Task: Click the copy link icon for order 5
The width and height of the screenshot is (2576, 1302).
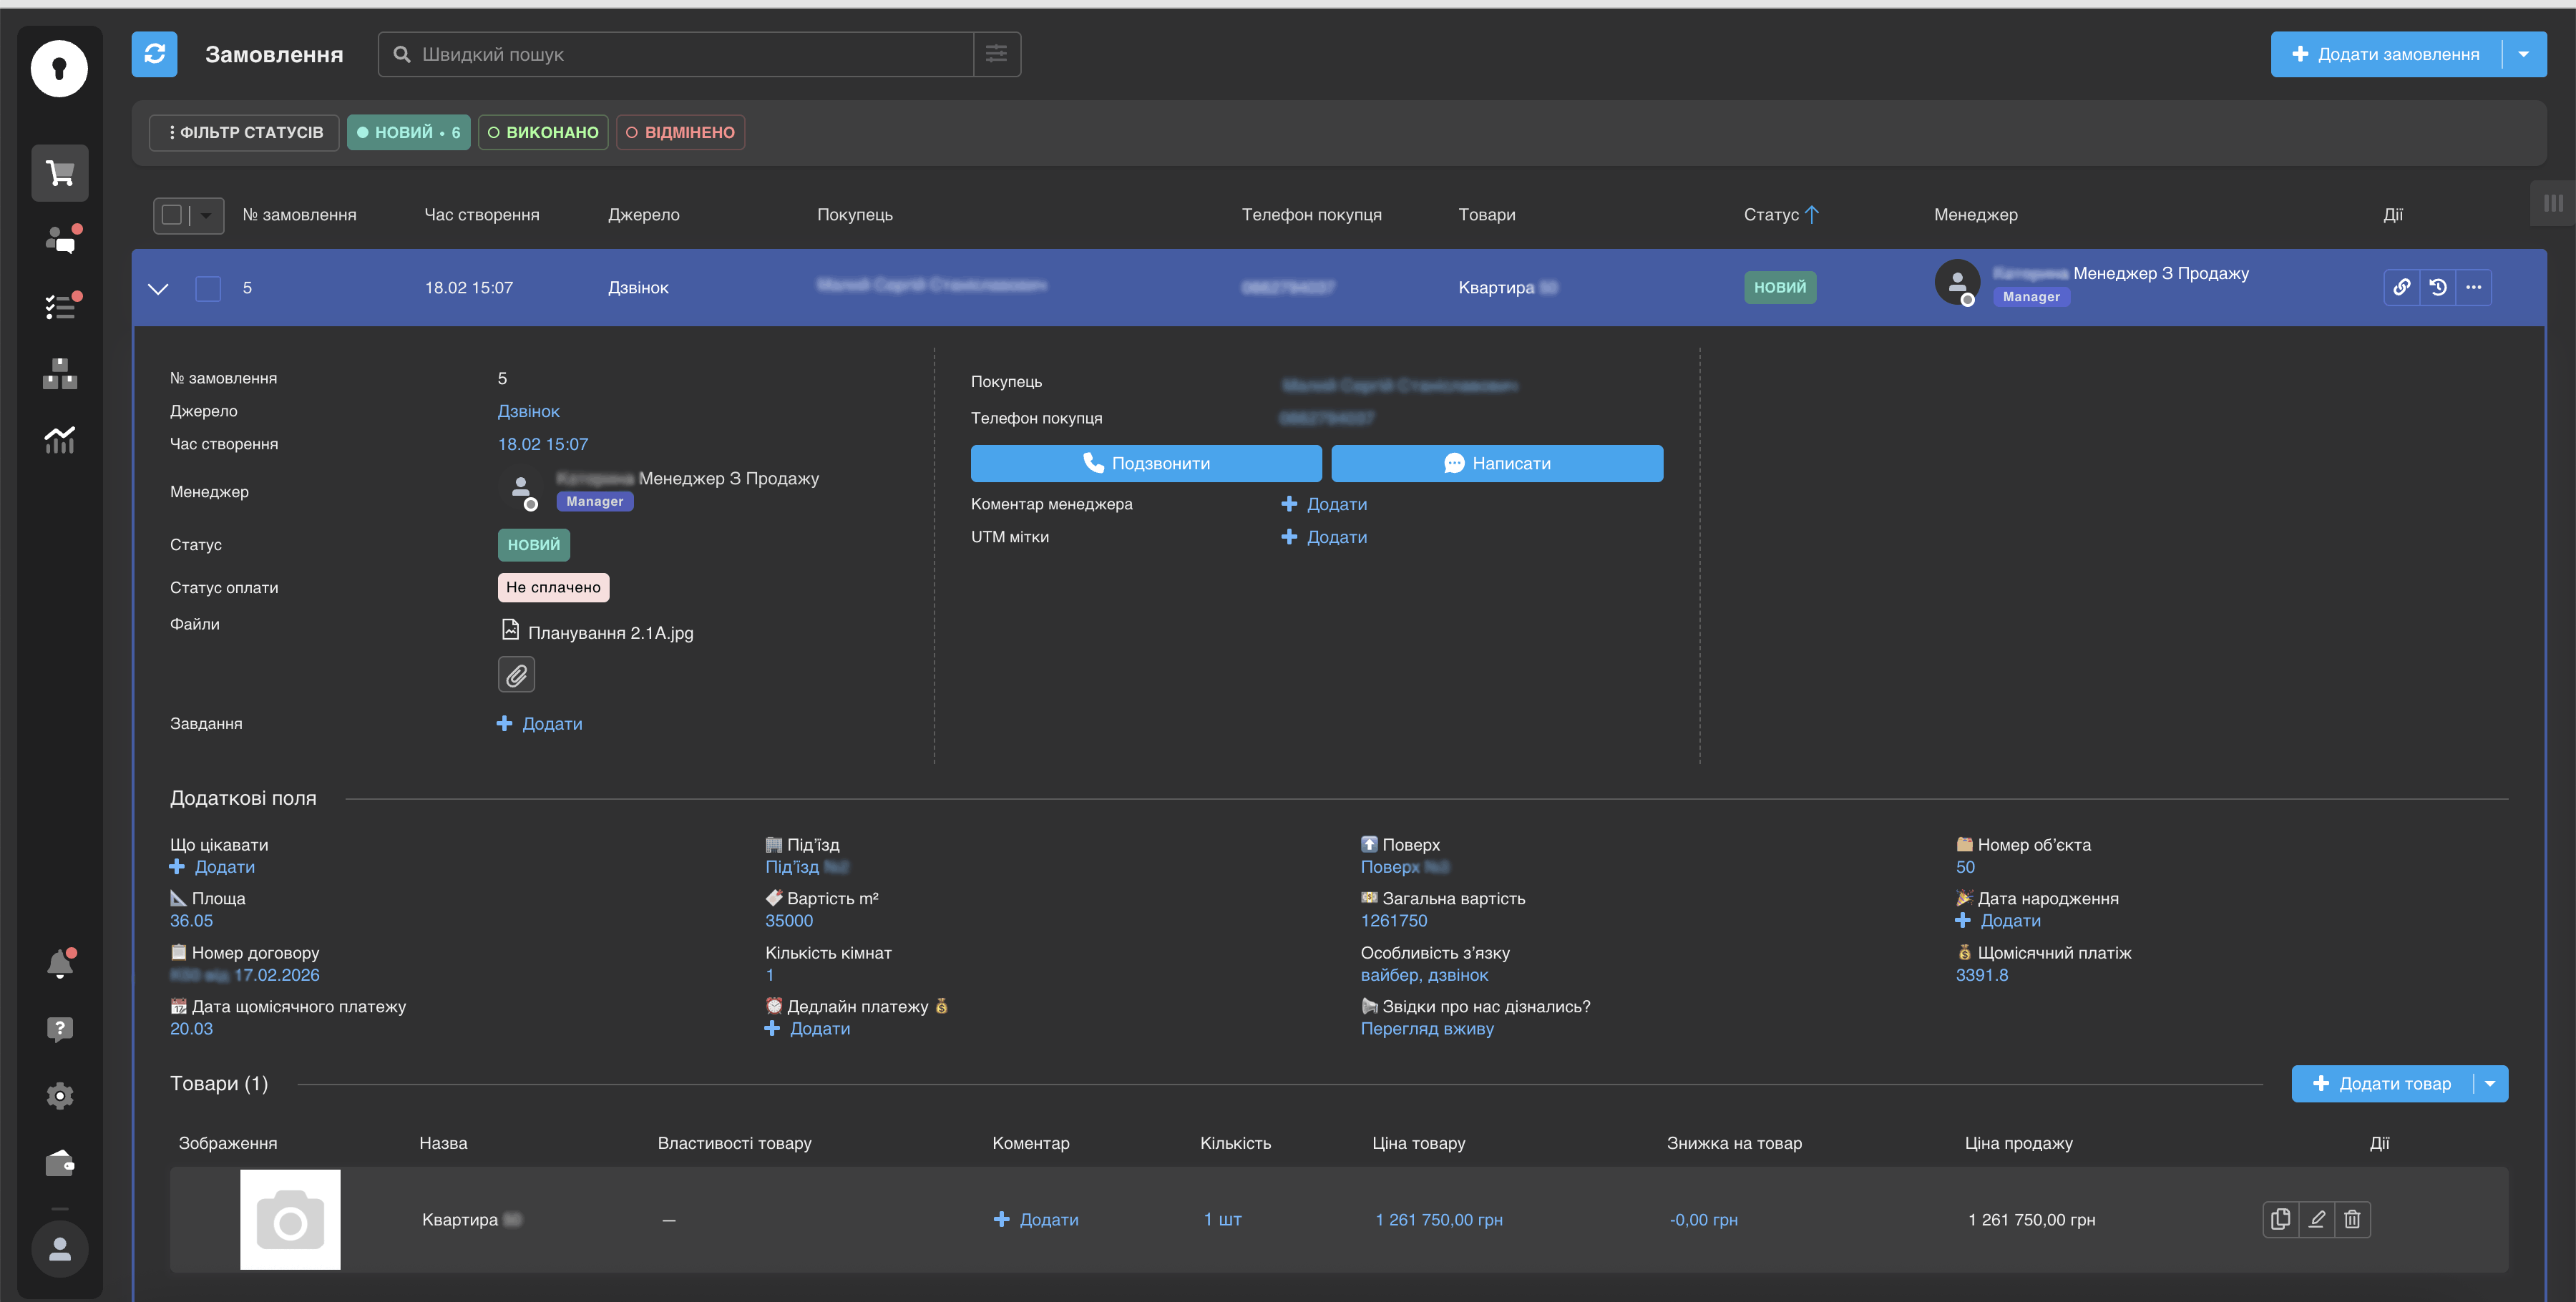Action: coord(2401,287)
